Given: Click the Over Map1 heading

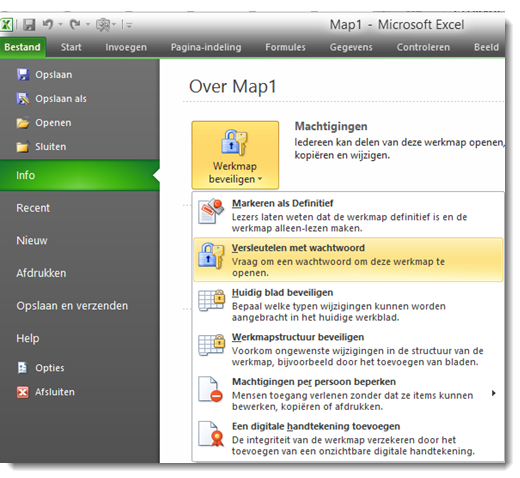Looking at the screenshot, I should click(233, 87).
